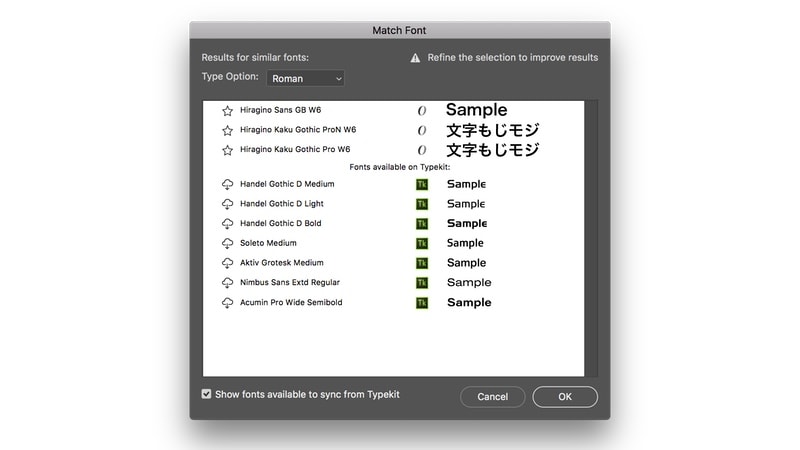Open the Type Option dropdown

[305, 78]
